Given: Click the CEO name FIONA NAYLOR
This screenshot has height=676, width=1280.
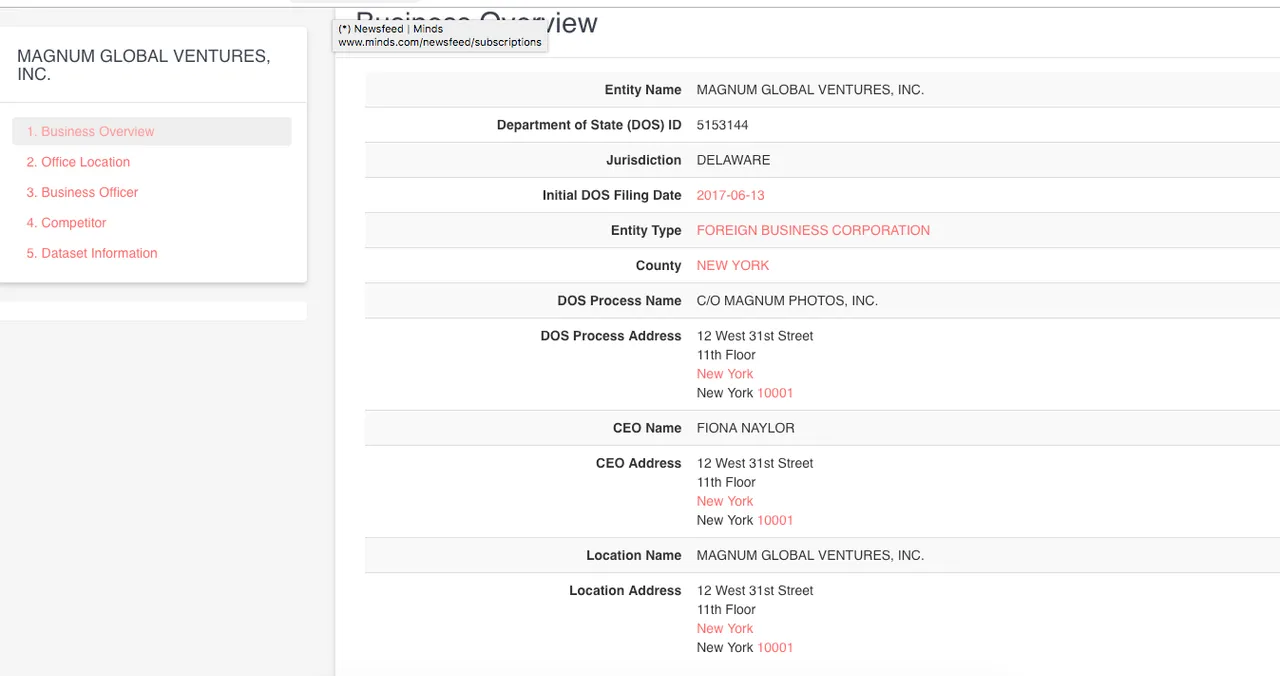Looking at the screenshot, I should coord(746,428).
